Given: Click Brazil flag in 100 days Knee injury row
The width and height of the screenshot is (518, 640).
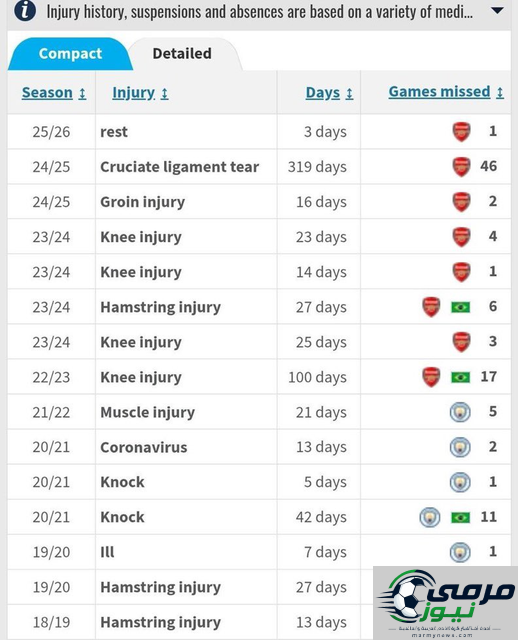Looking at the screenshot, I should tap(460, 377).
